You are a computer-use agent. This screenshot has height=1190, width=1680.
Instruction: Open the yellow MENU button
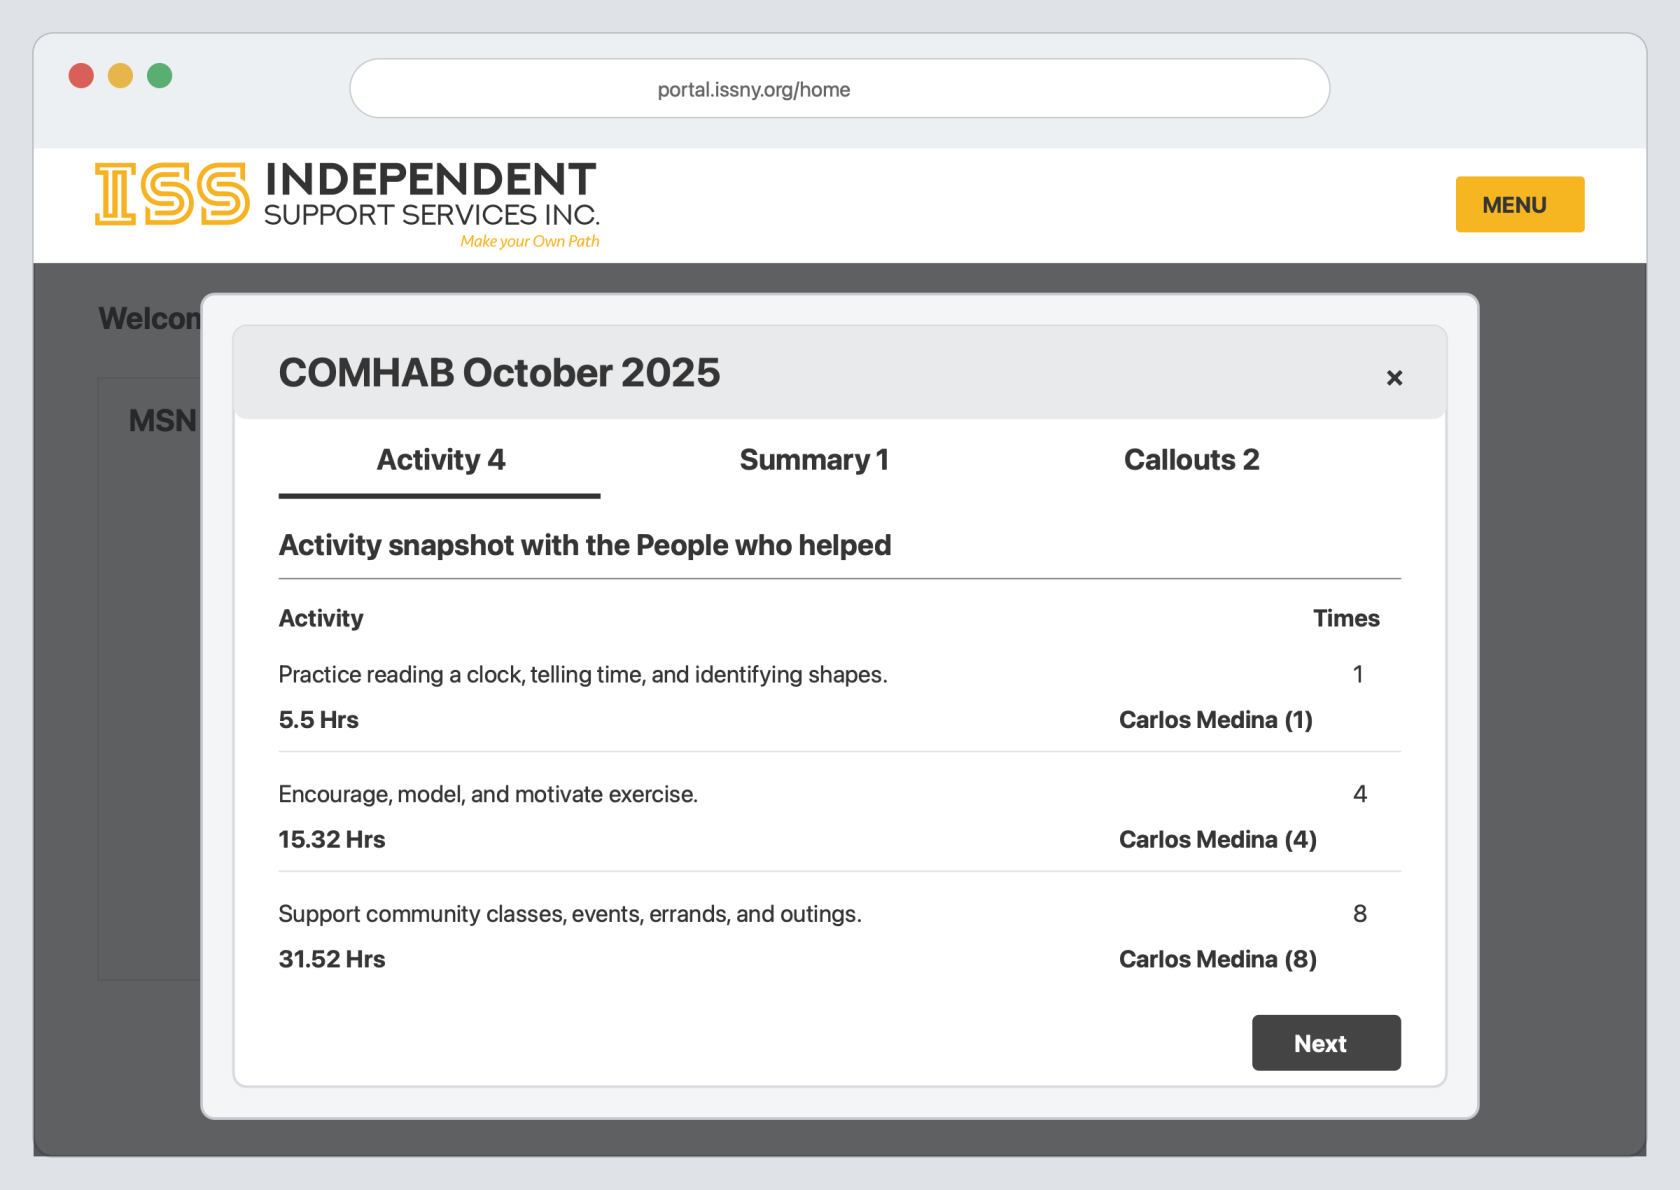coord(1519,205)
